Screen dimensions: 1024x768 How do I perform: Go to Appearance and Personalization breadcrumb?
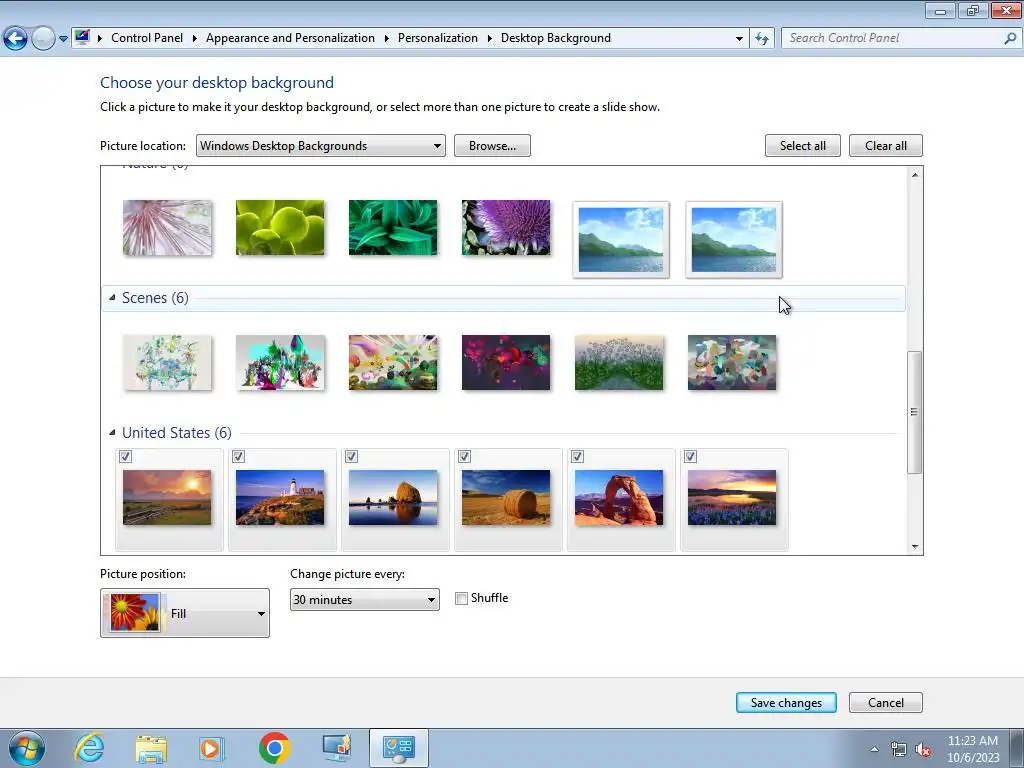290,38
